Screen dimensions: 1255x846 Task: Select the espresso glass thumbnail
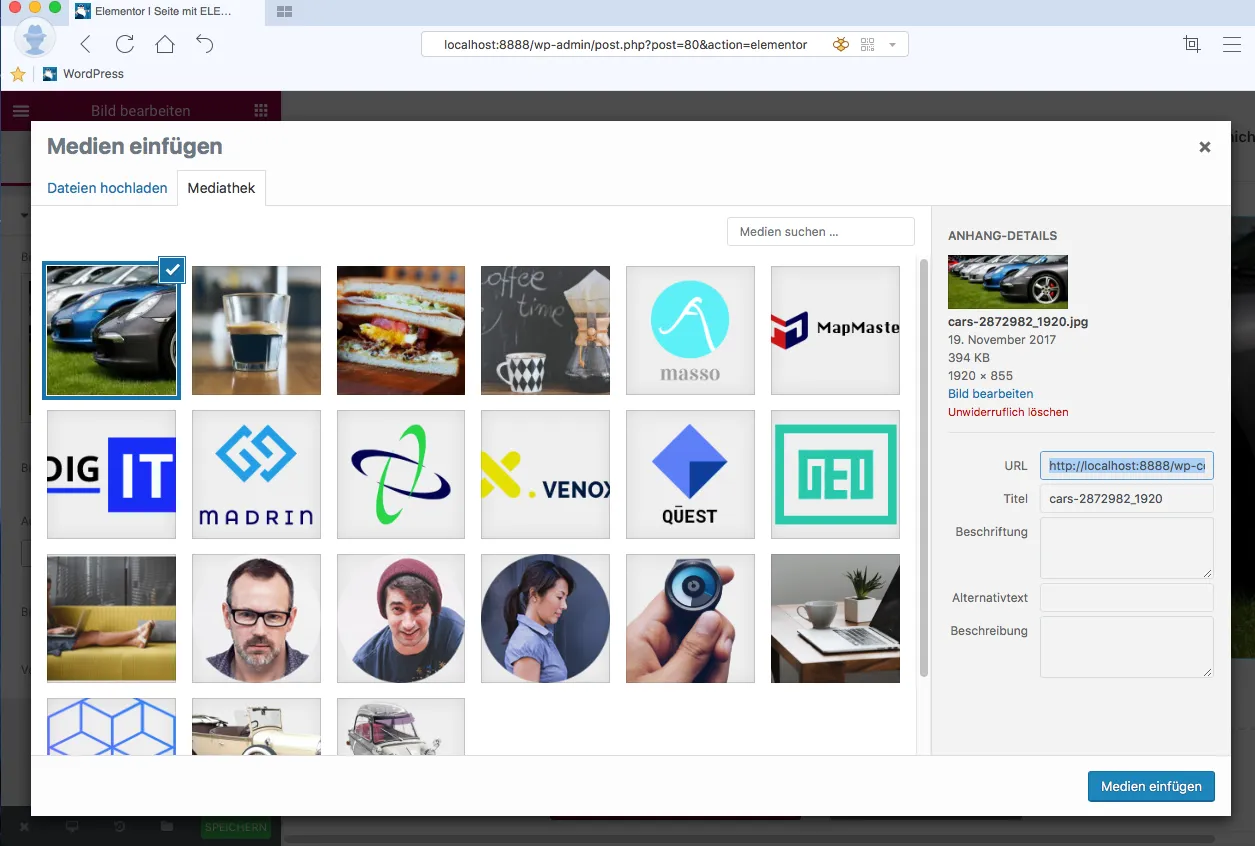pos(256,330)
